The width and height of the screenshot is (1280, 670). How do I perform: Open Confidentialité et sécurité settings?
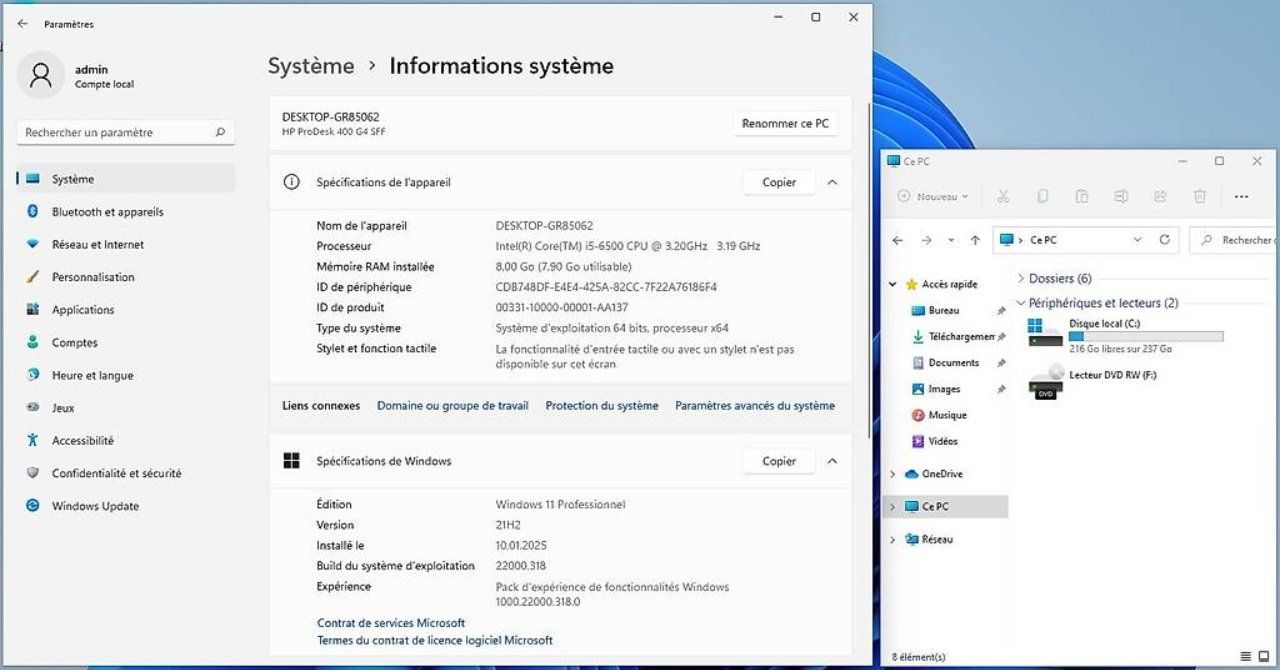(126, 474)
